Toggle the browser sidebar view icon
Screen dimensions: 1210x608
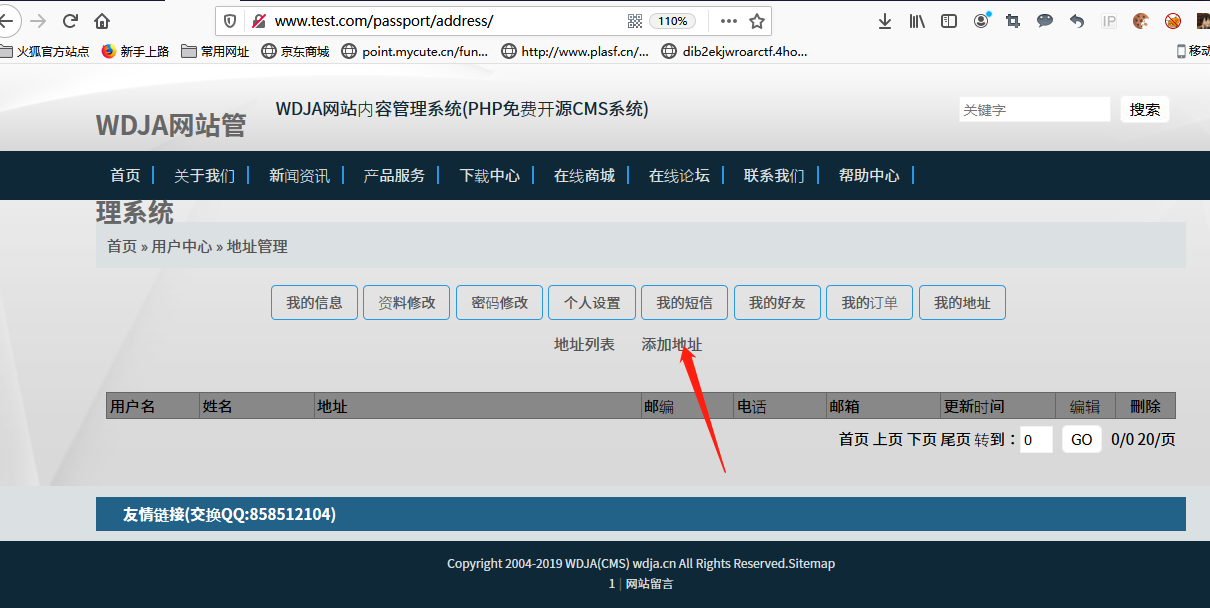tap(949, 21)
